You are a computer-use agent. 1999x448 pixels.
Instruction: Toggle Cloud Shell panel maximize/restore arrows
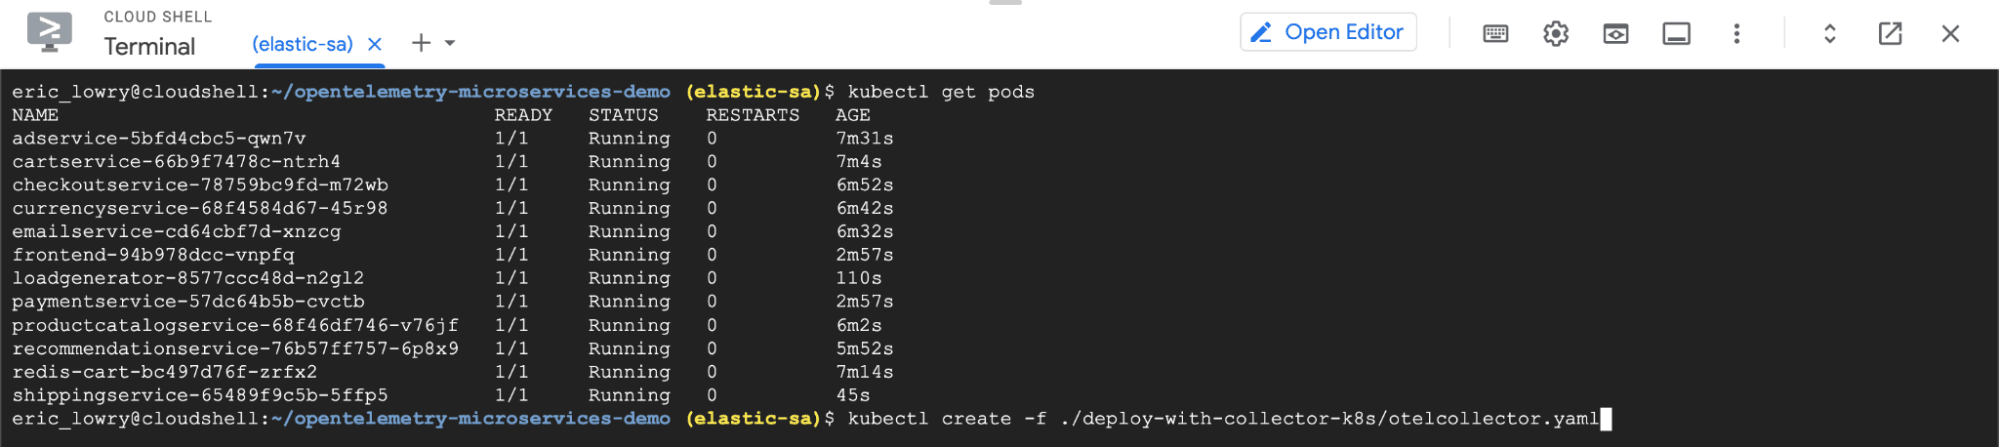(1829, 34)
